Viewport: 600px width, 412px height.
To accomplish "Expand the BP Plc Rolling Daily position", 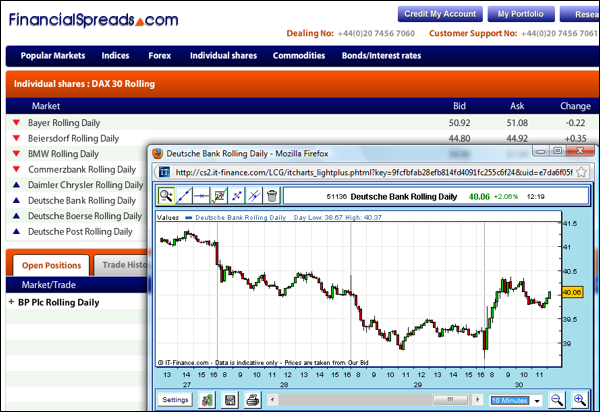I will click(x=11, y=302).
